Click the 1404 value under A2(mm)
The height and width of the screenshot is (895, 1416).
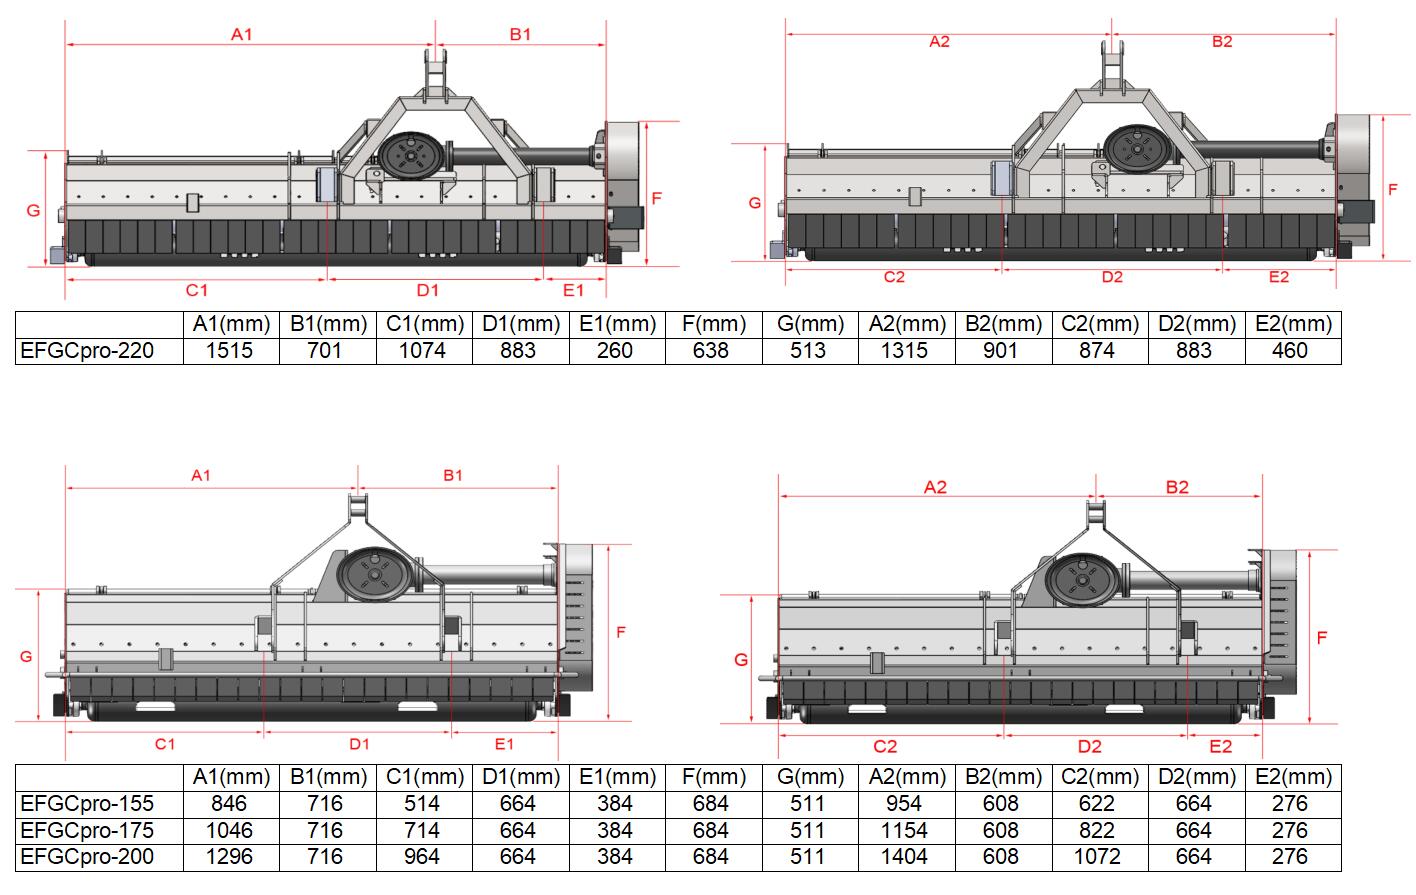coord(906,857)
